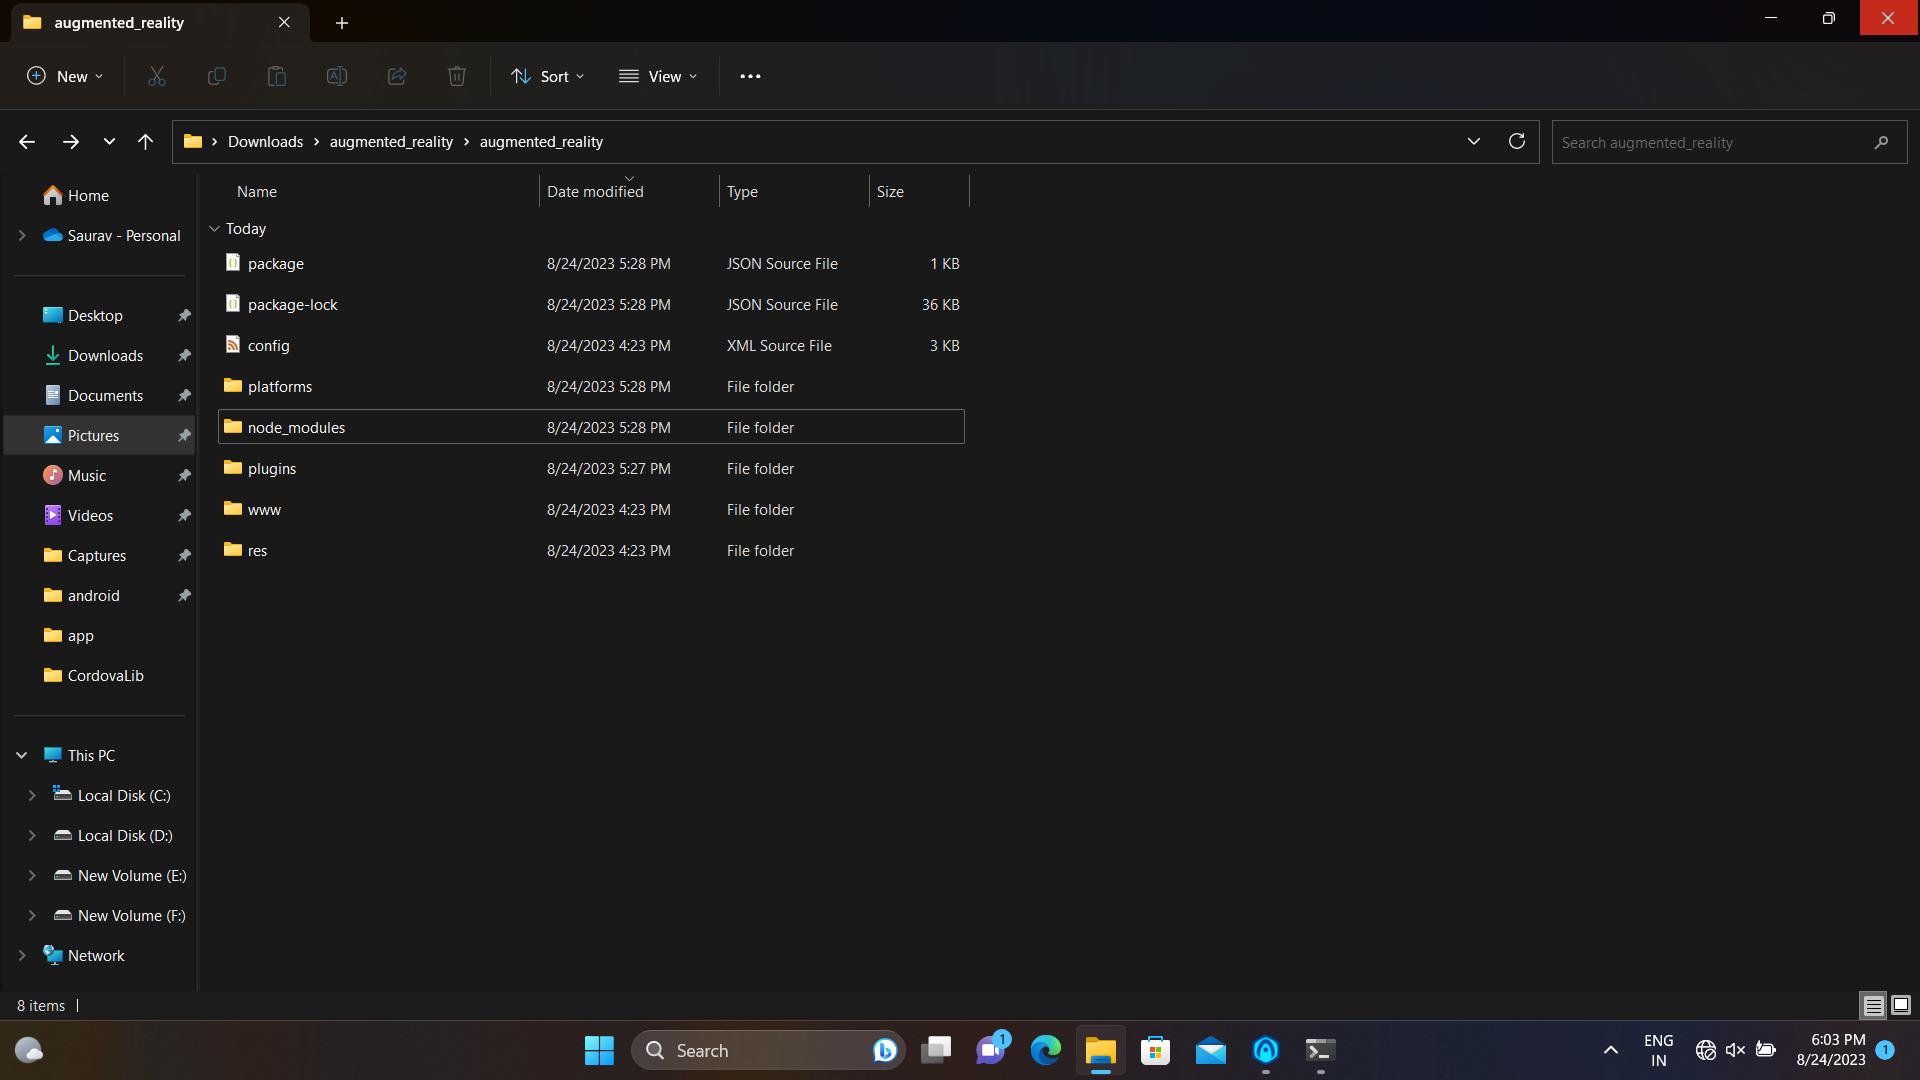This screenshot has width=1920, height=1080.
Task: Click the taskbar Search box
Action: click(x=768, y=1050)
